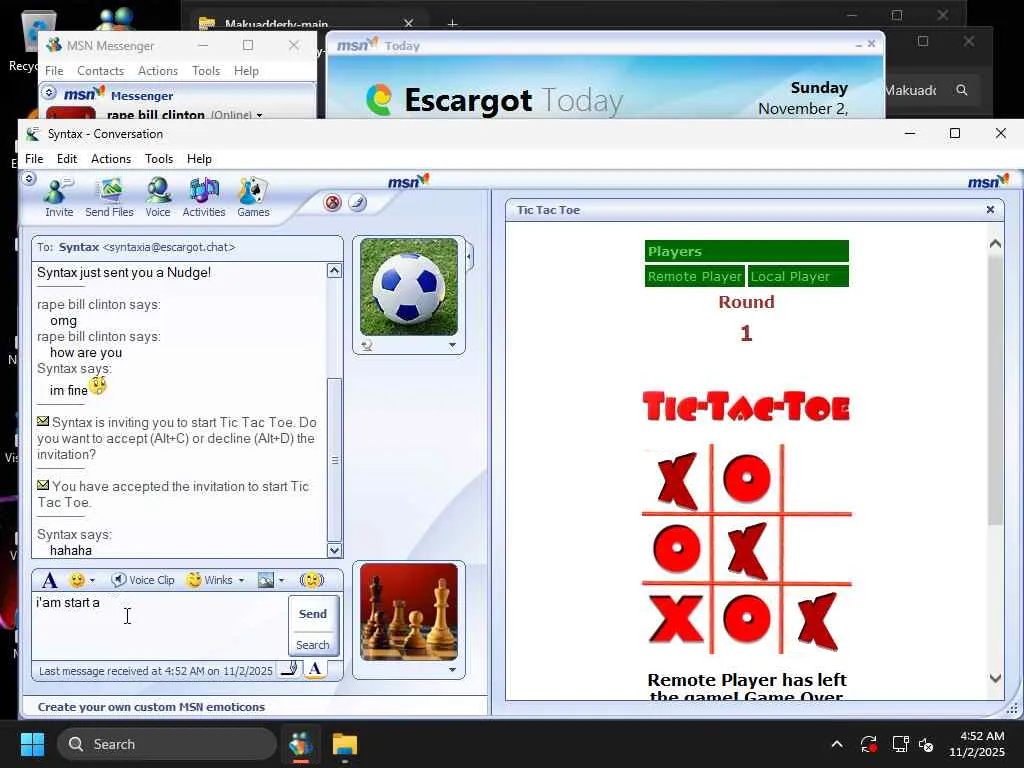
Task: Click the sync update tray icon
Action: pos(869,744)
